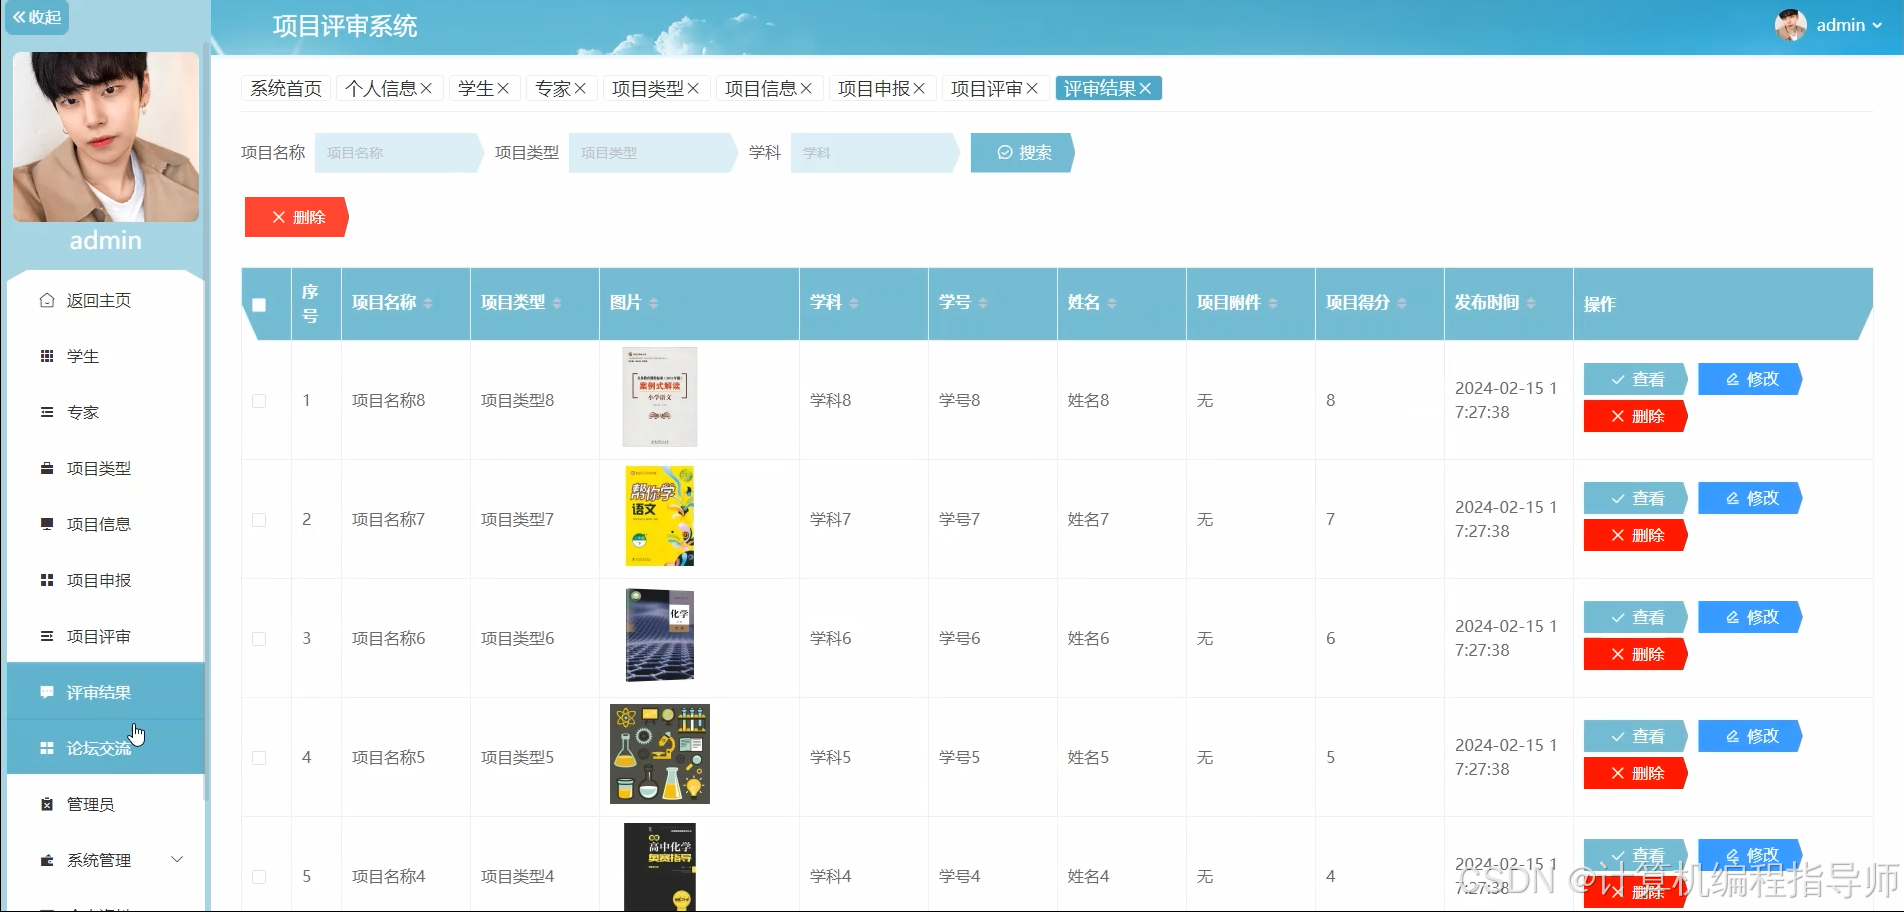
Task: Open the 项目名称7 yellow book thumbnail
Action: [x=660, y=516]
